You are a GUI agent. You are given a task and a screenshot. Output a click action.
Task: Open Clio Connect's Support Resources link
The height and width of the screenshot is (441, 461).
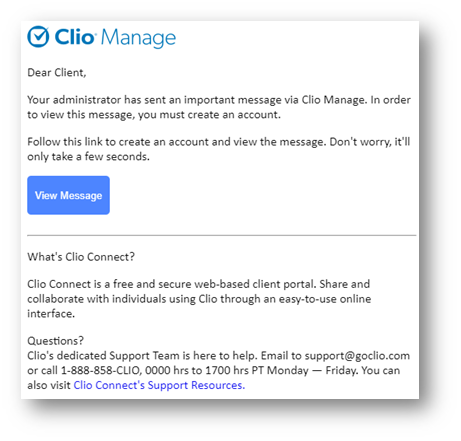point(159,385)
